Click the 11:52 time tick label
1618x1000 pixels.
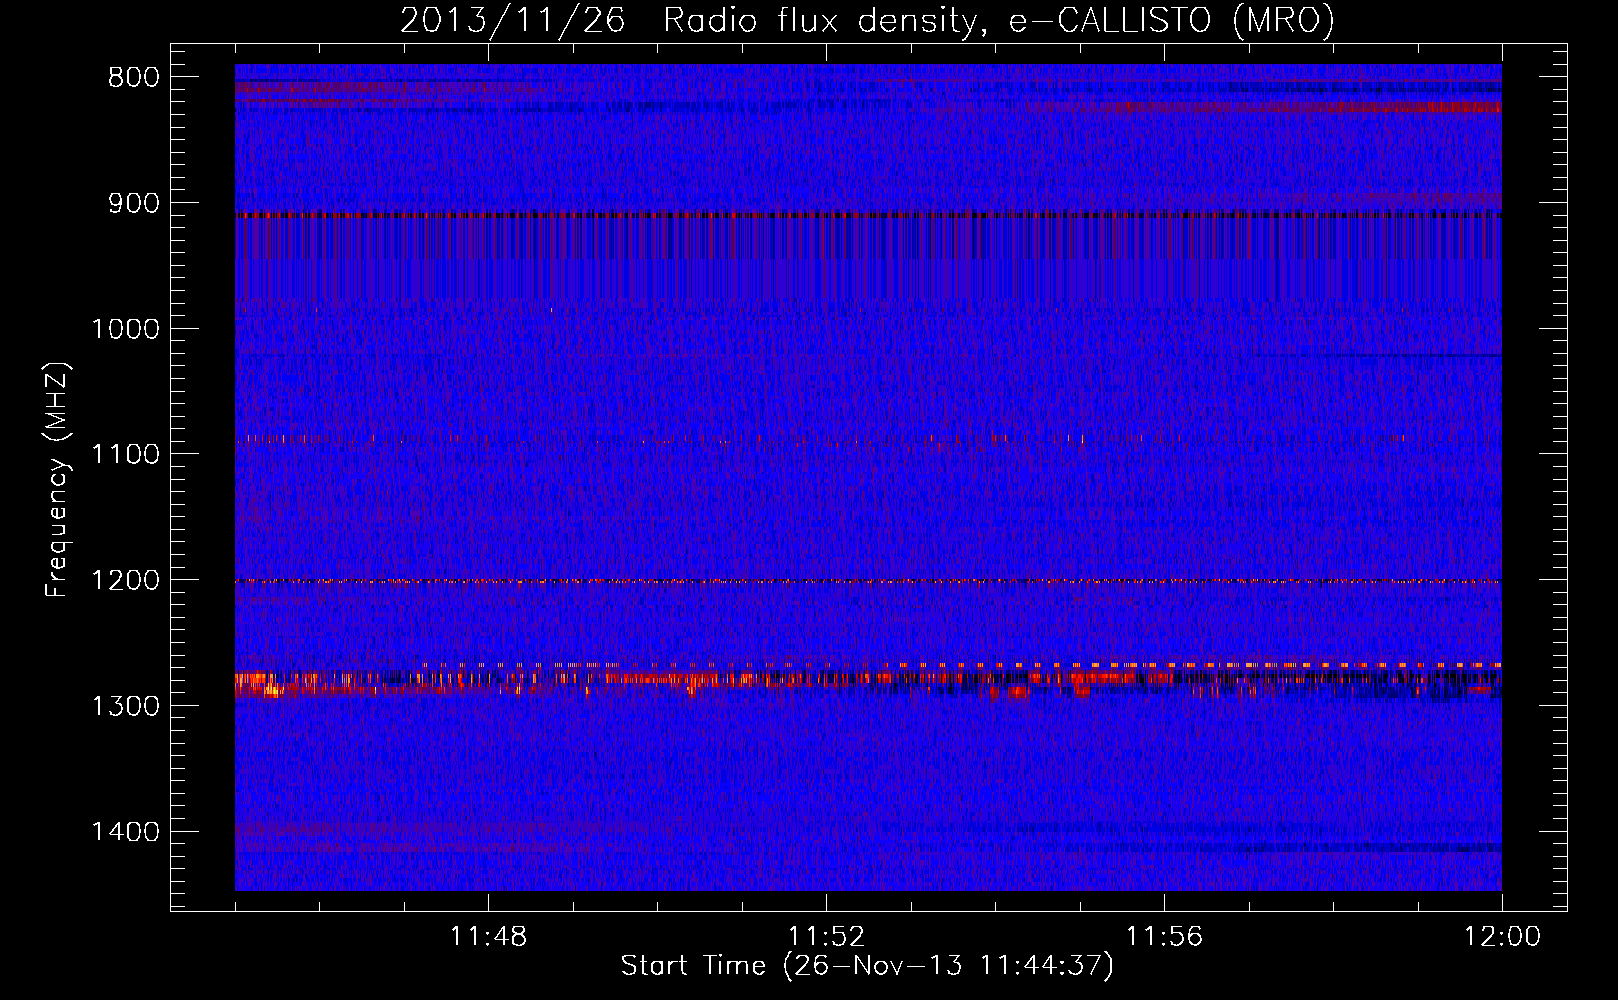pos(826,937)
